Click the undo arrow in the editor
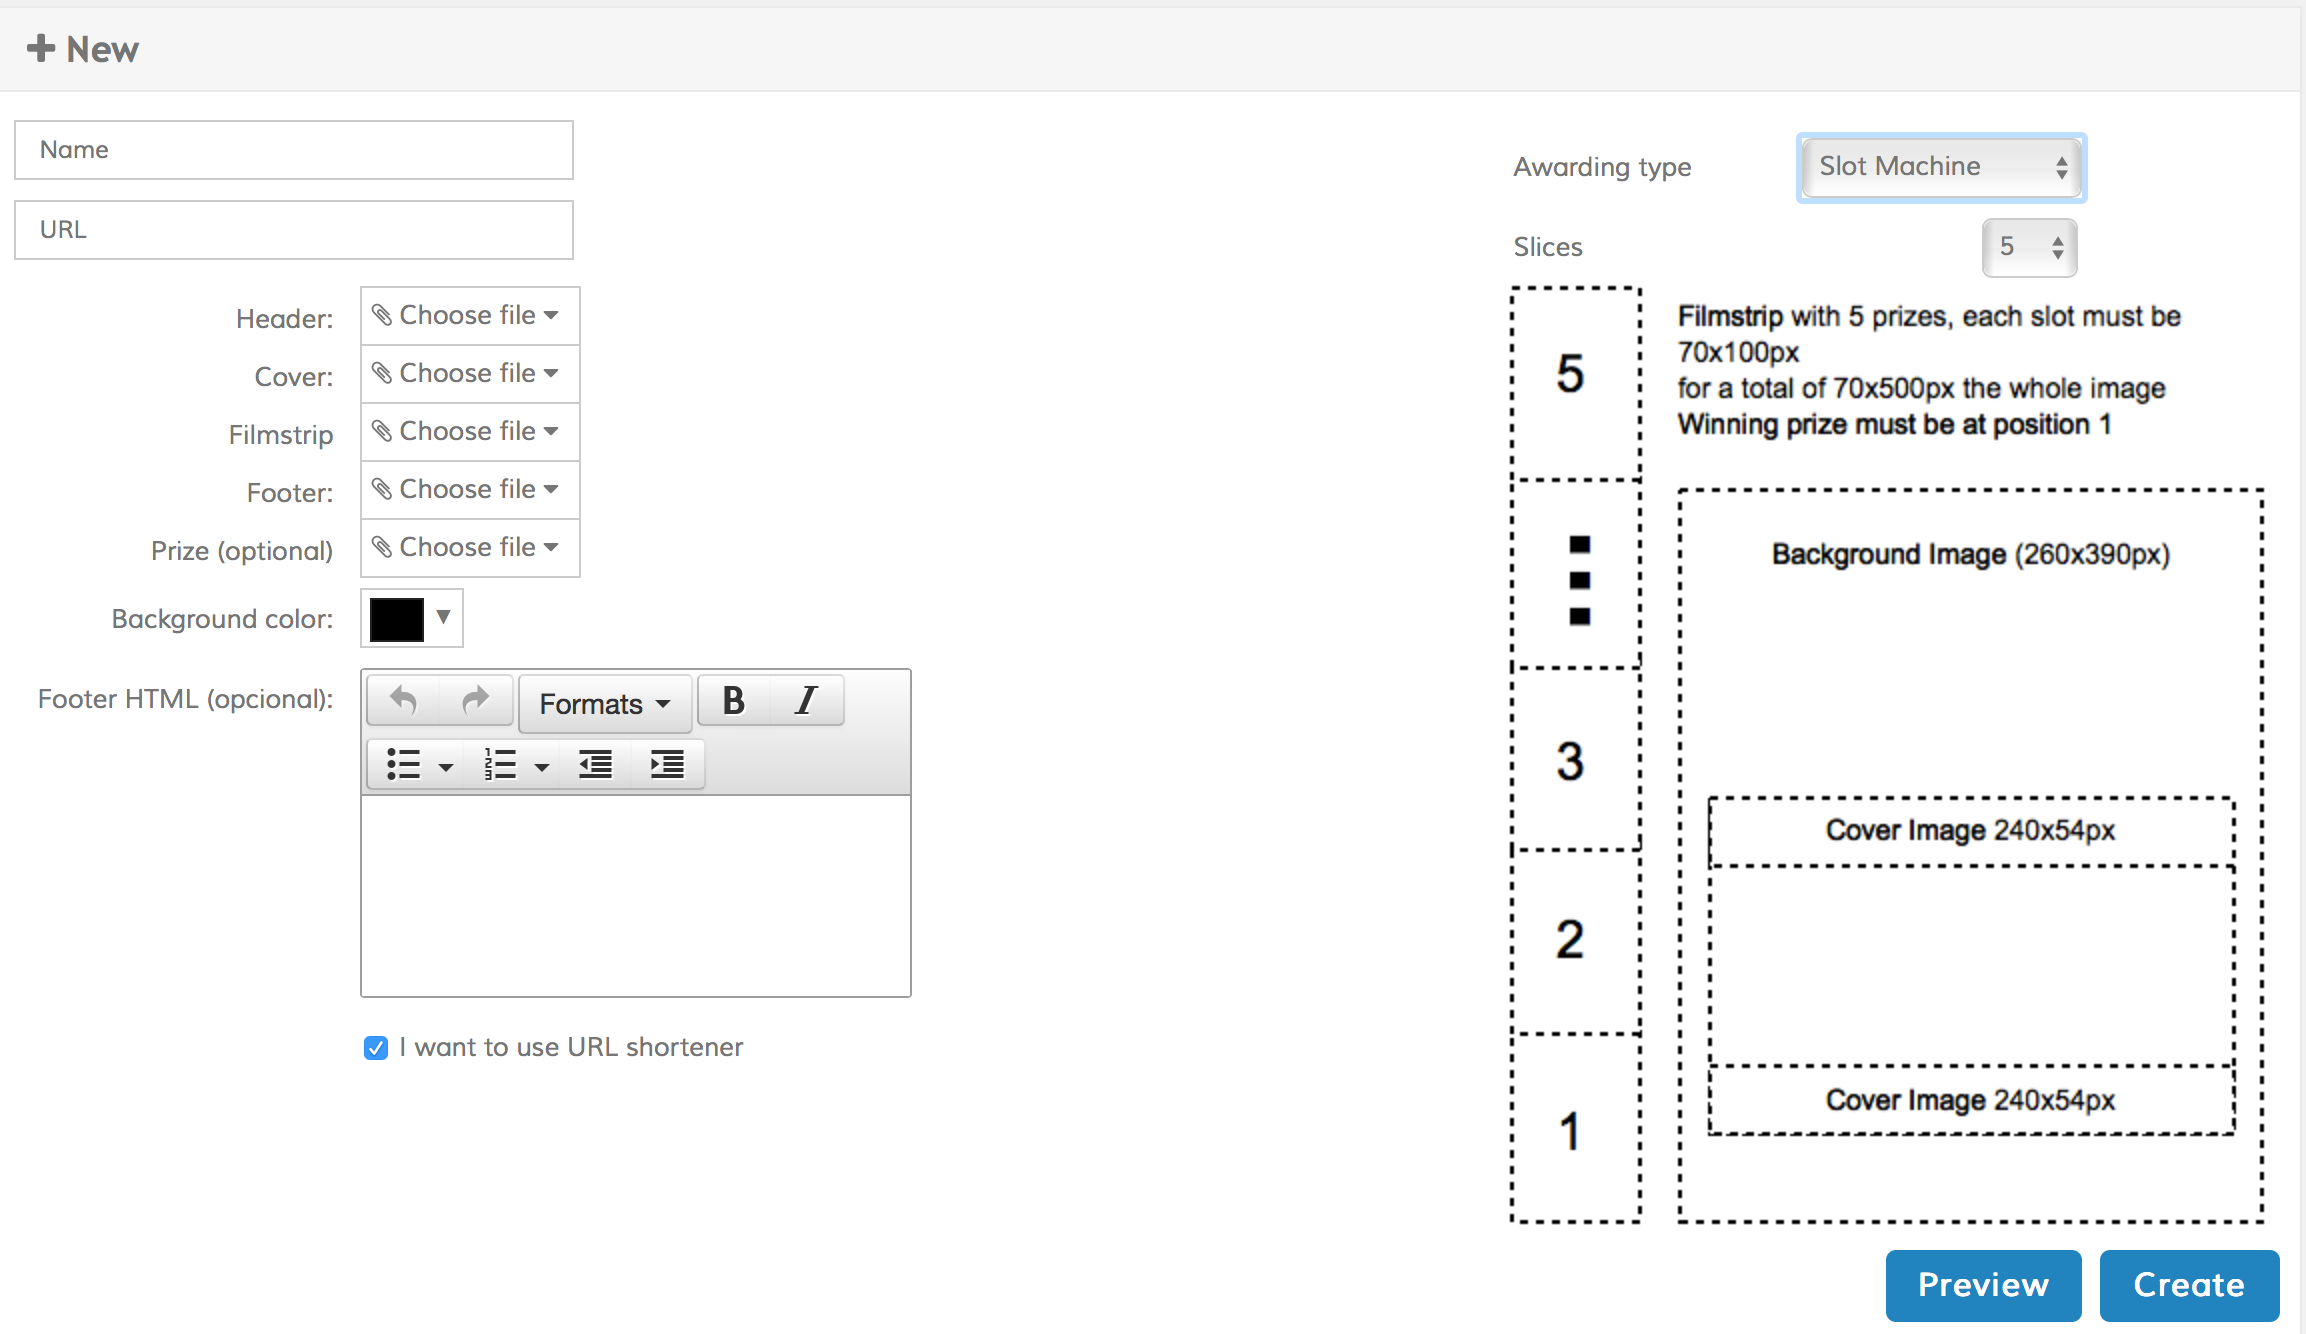Image resolution: width=2306 pixels, height=1334 pixels. pyautogui.click(x=403, y=701)
